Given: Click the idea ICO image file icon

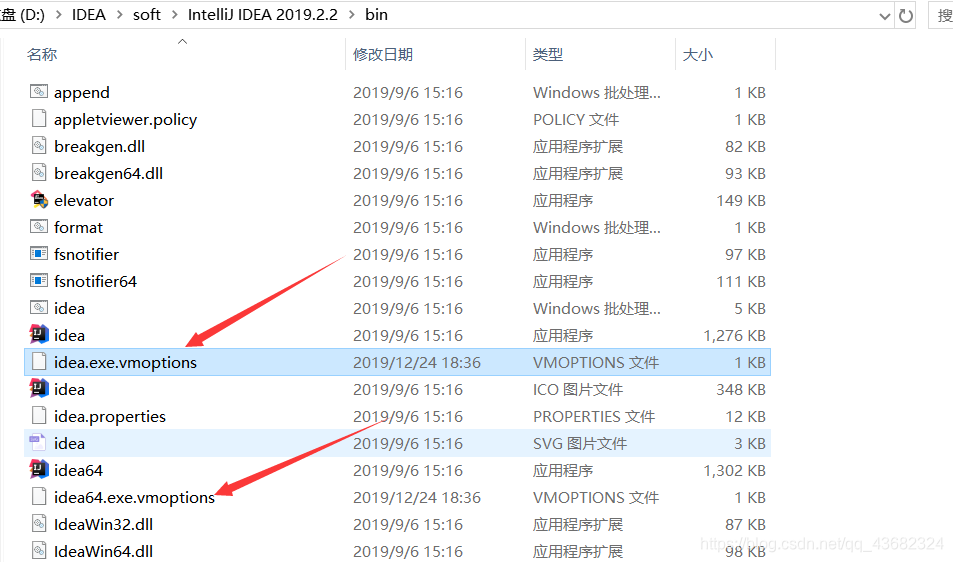Looking at the screenshot, I should pyautogui.click(x=39, y=389).
